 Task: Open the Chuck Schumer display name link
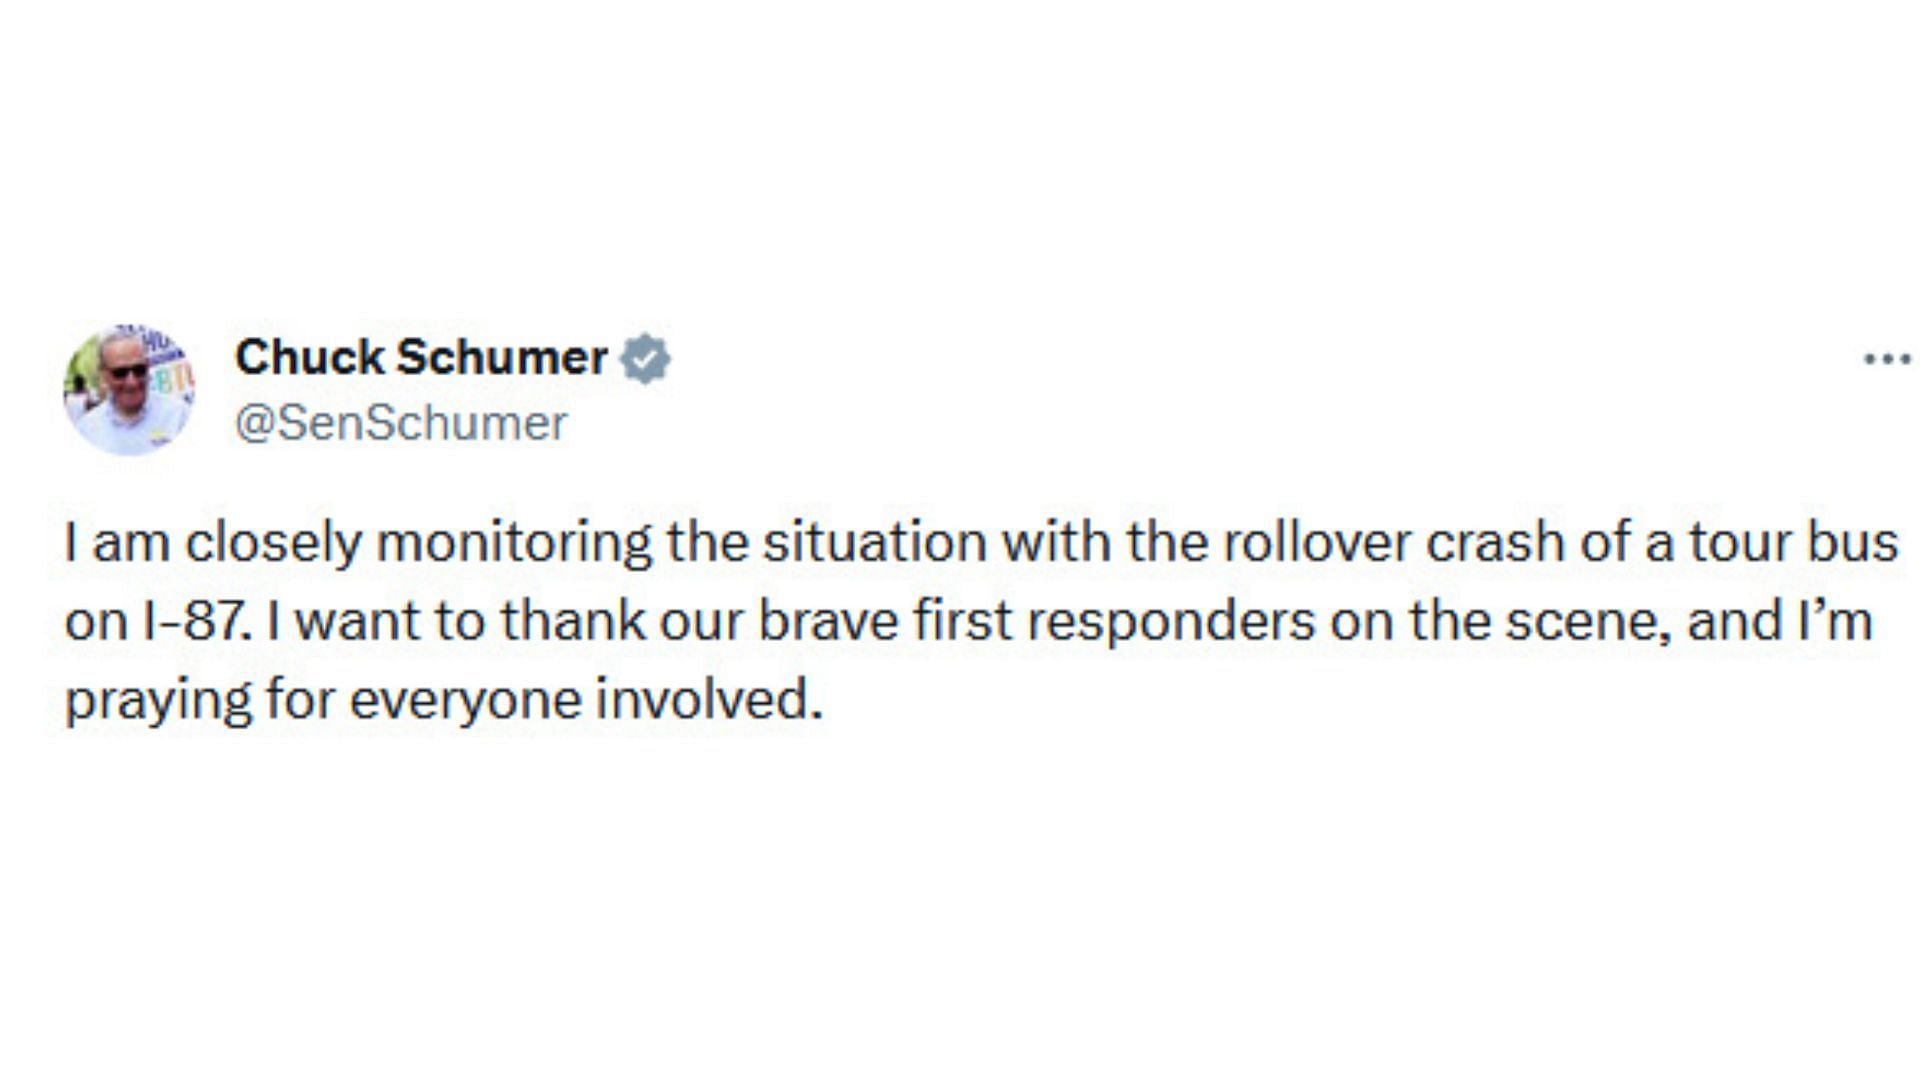click(x=421, y=357)
